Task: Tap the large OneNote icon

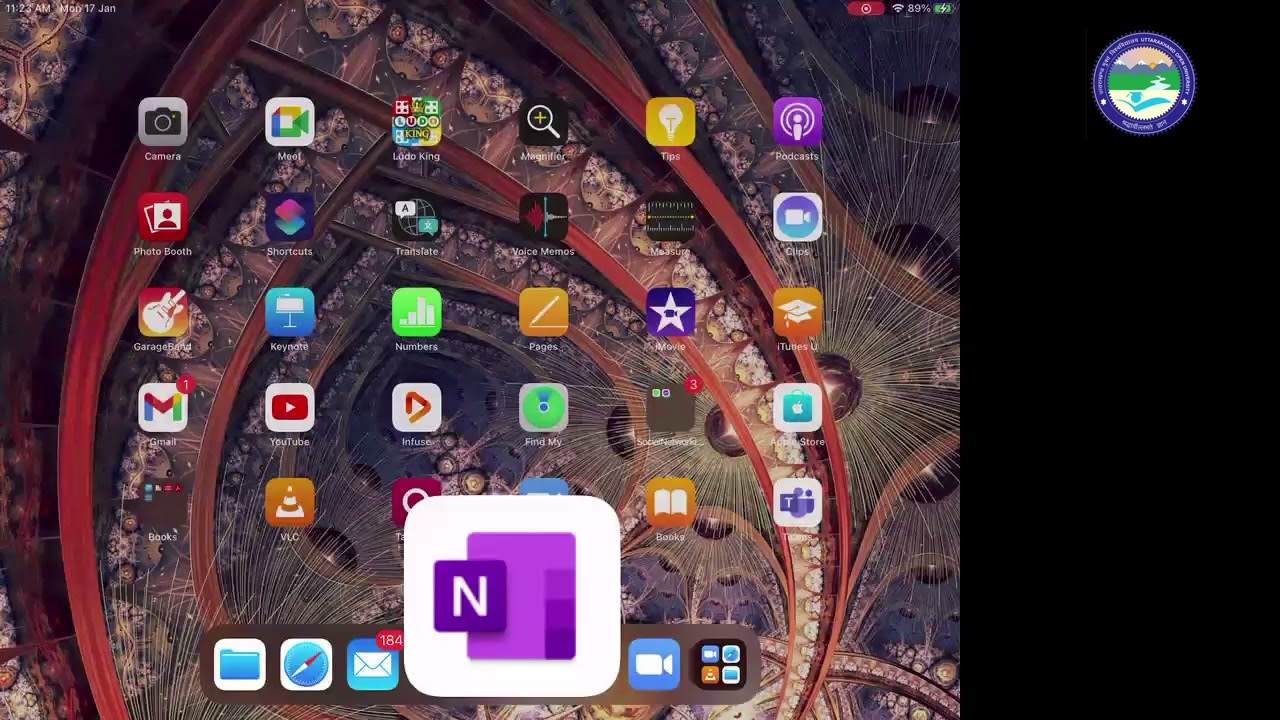Action: pos(512,596)
